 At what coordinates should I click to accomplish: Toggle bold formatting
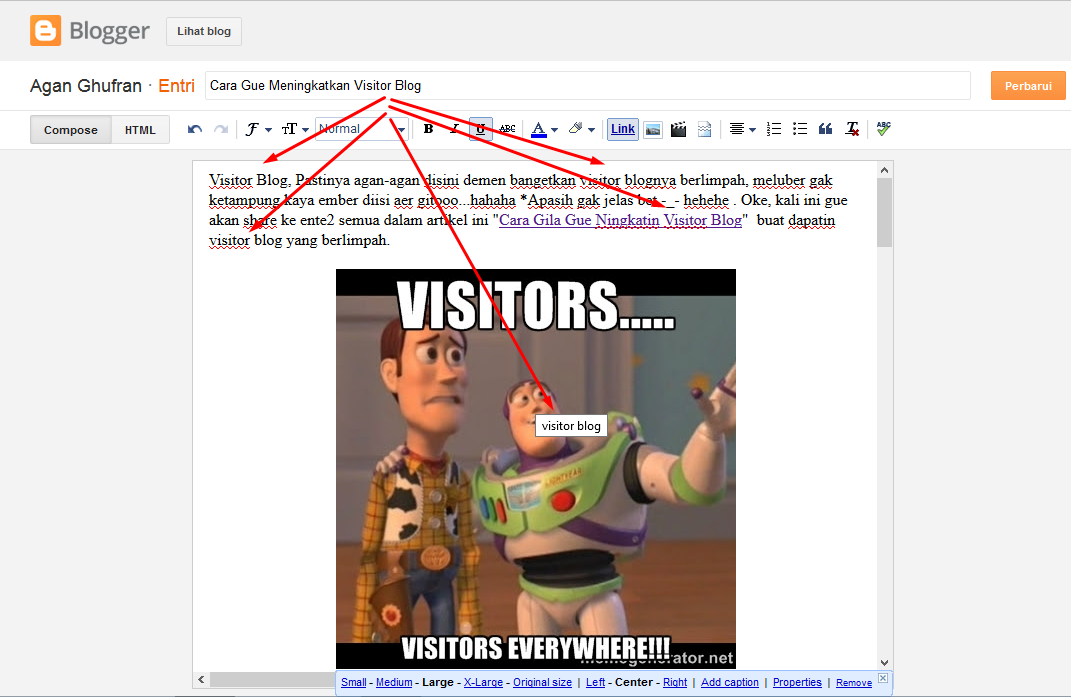pyautogui.click(x=428, y=128)
